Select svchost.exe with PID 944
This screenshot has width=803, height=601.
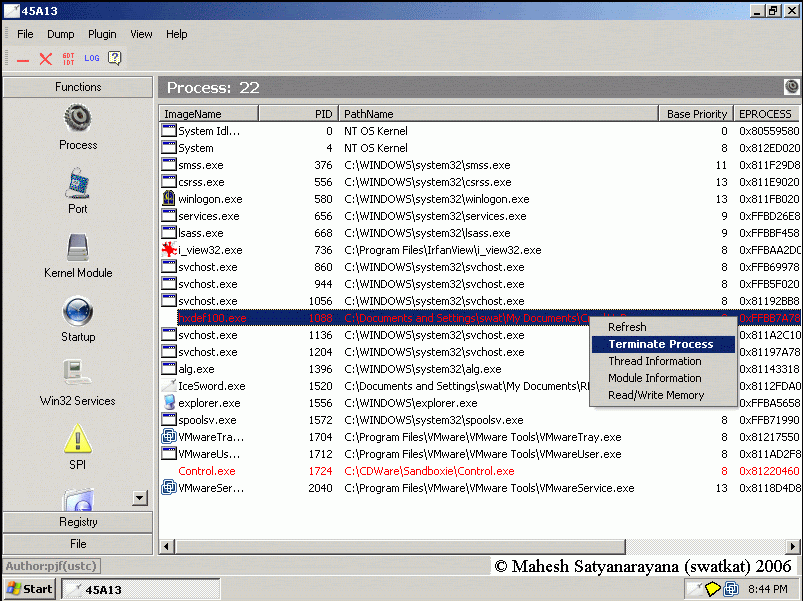(480, 284)
